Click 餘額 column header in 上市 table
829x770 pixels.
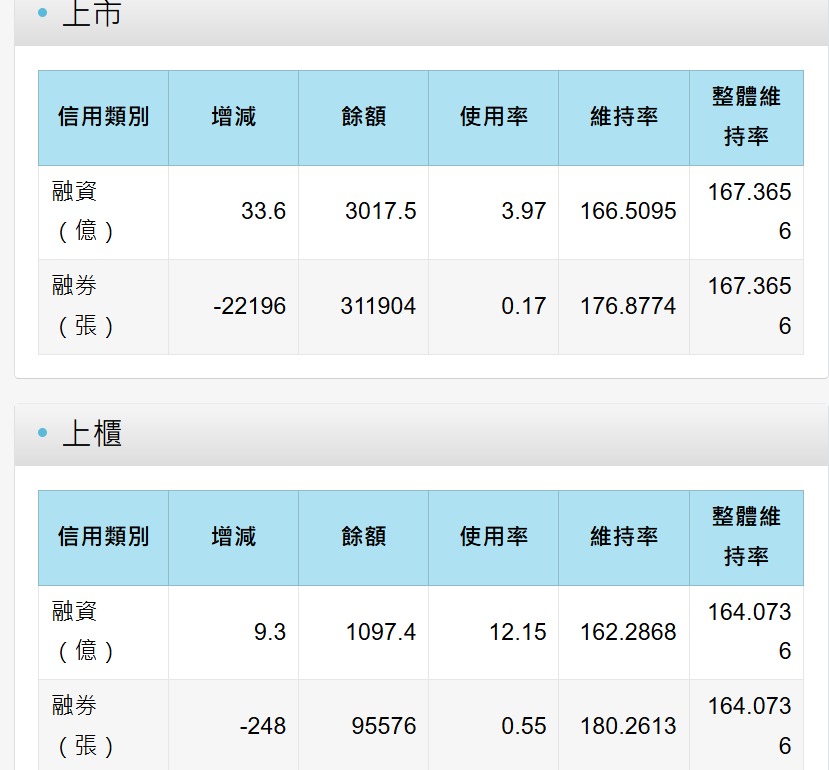(x=364, y=117)
